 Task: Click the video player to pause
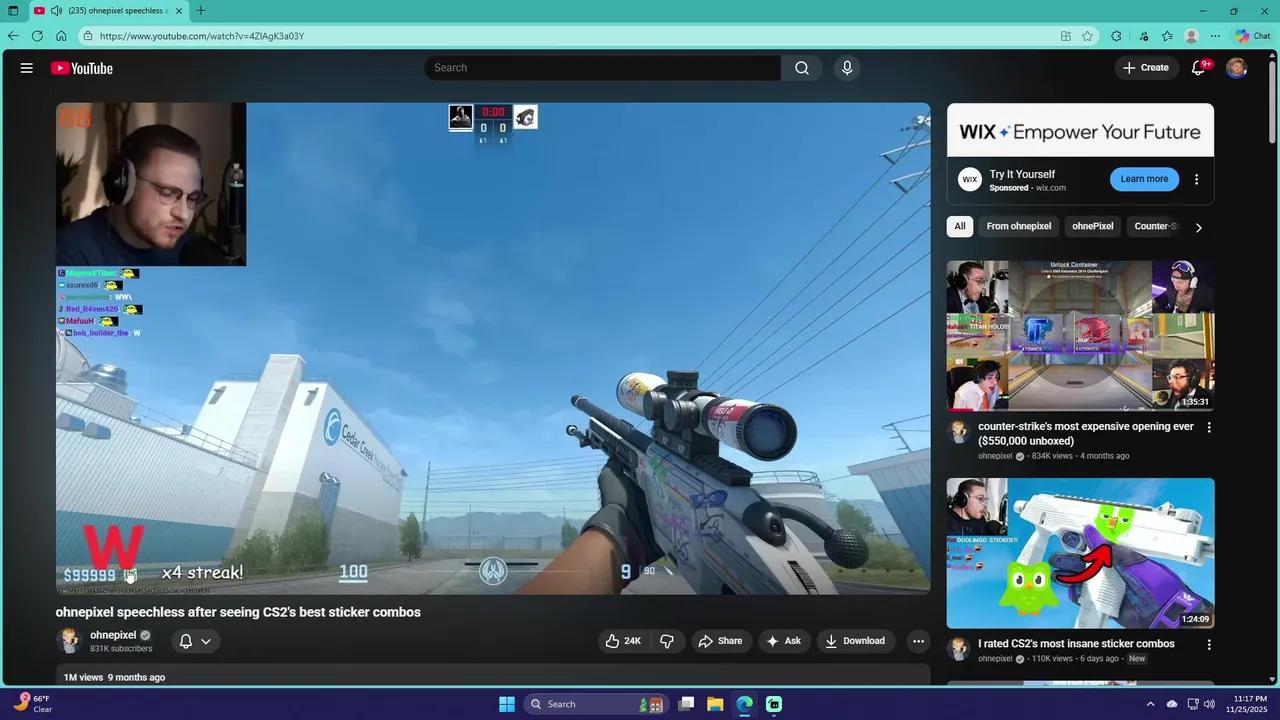point(493,348)
